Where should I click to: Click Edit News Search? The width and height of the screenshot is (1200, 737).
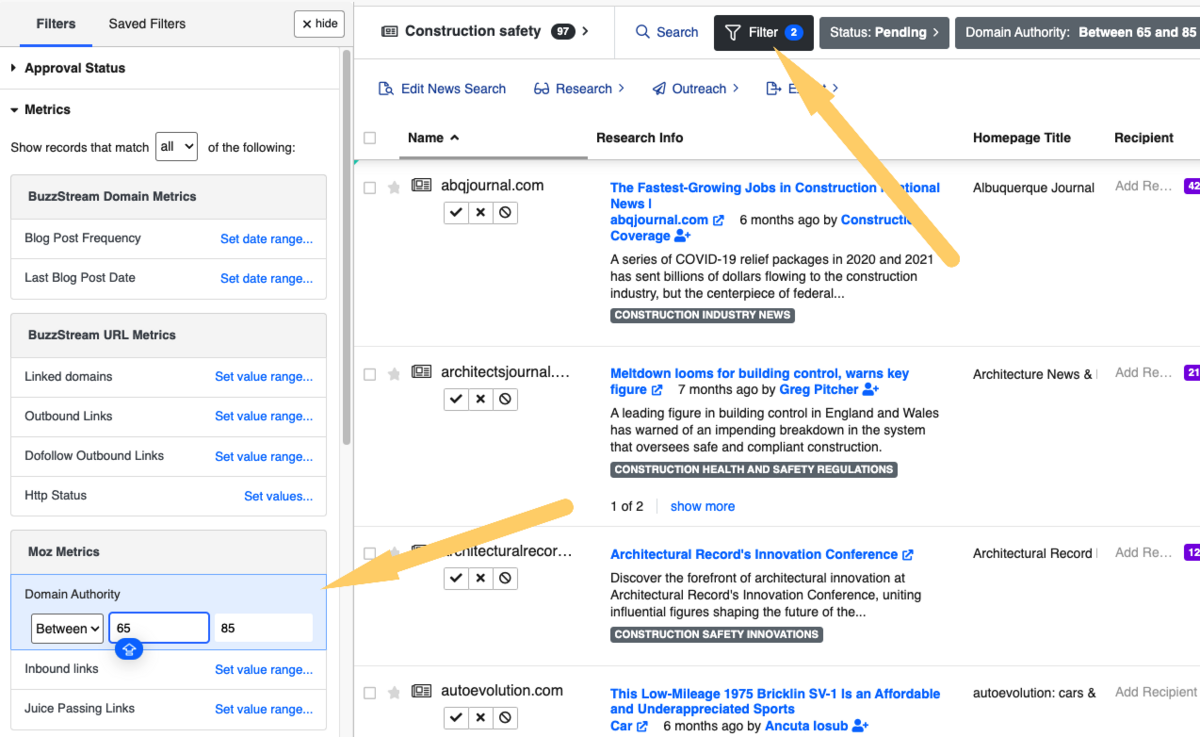(x=442, y=88)
